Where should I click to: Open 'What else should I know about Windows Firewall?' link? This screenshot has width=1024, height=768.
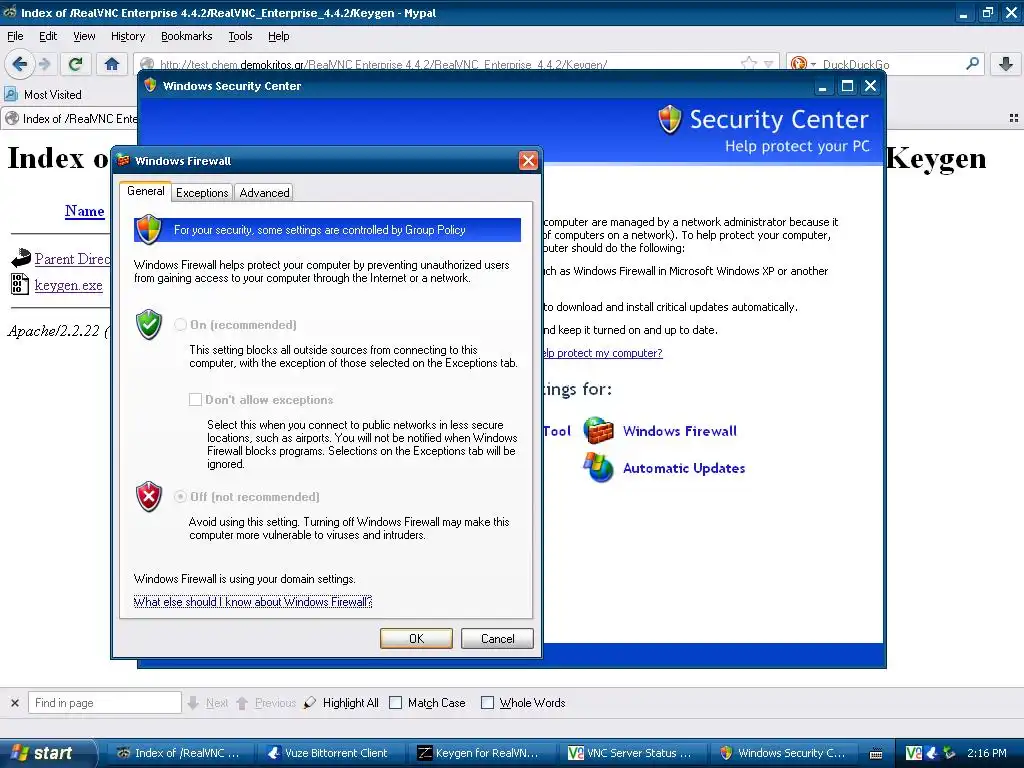pos(253,601)
